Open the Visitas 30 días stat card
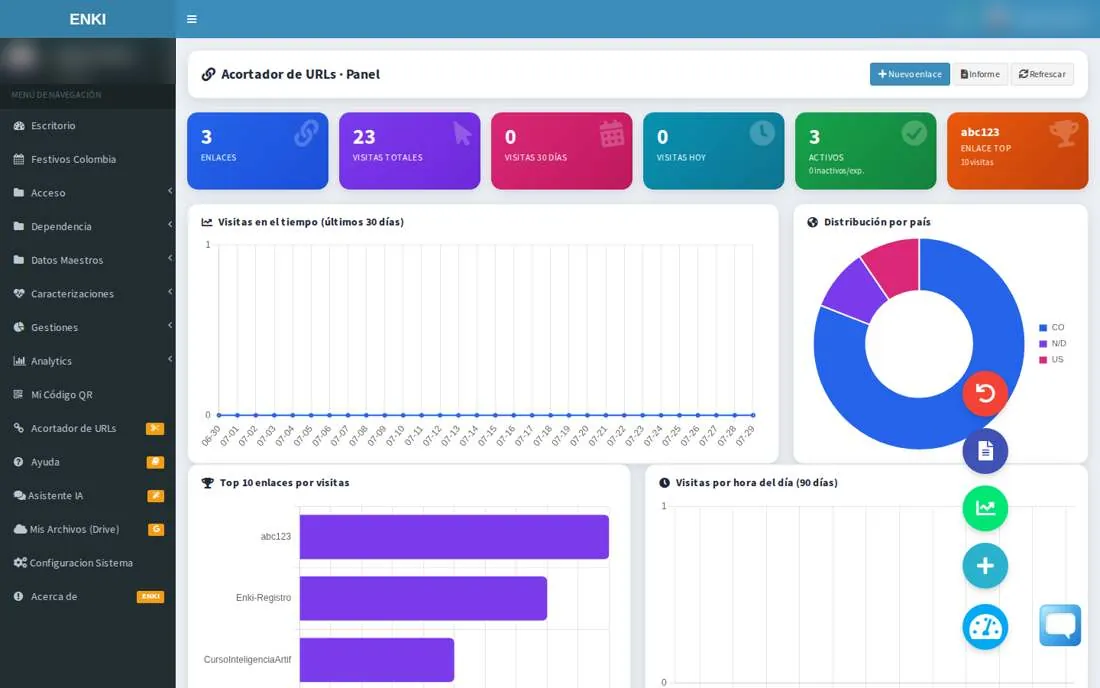The height and width of the screenshot is (688, 1100). click(561, 151)
